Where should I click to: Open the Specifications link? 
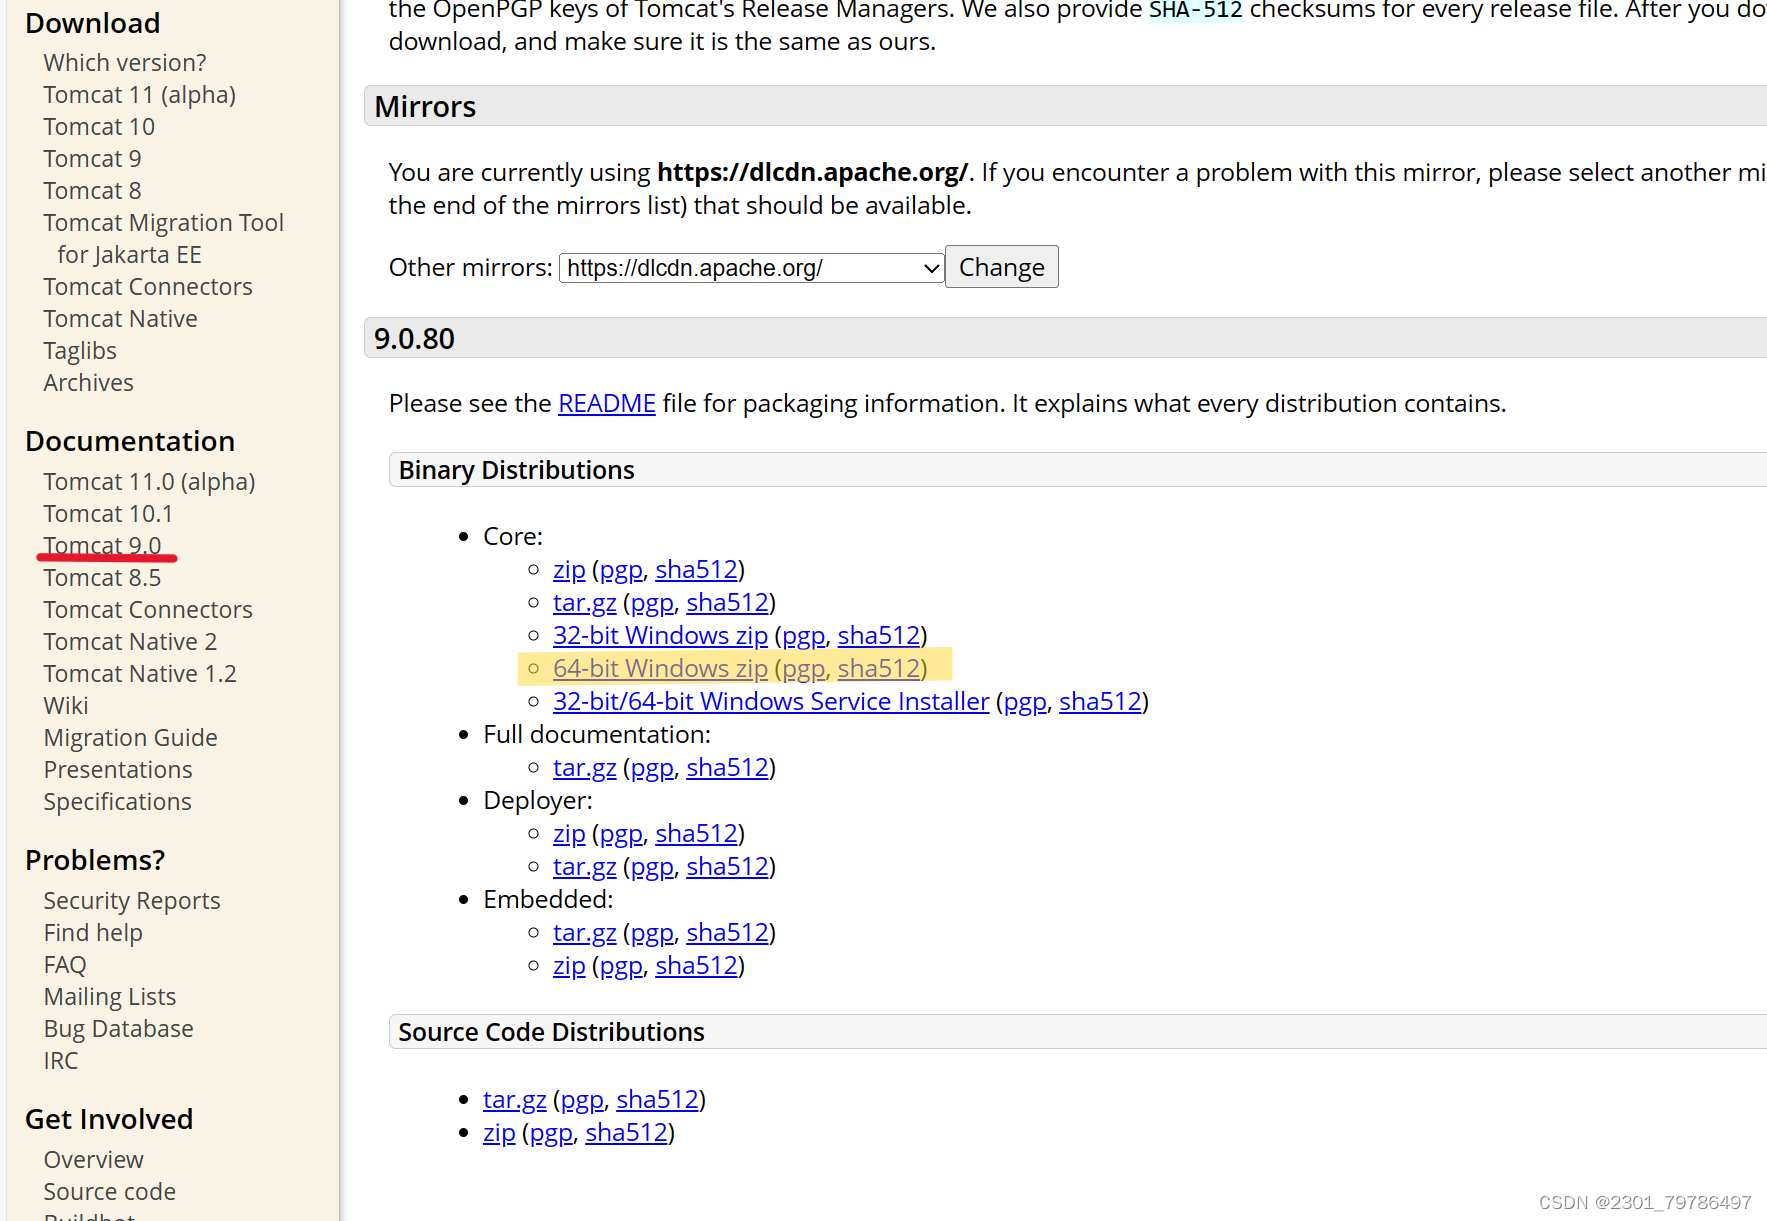(117, 801)
